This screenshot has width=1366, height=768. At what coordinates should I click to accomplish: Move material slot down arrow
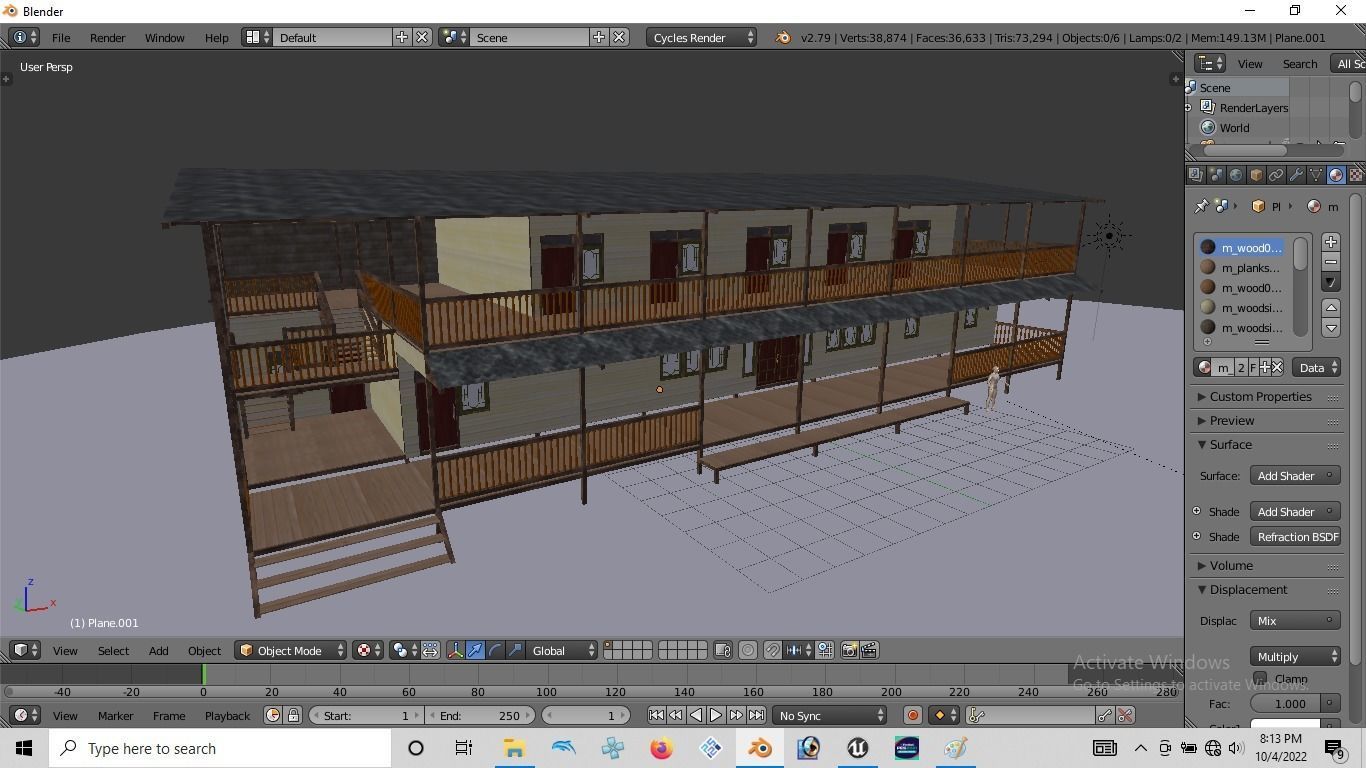tap(1331, 328)
